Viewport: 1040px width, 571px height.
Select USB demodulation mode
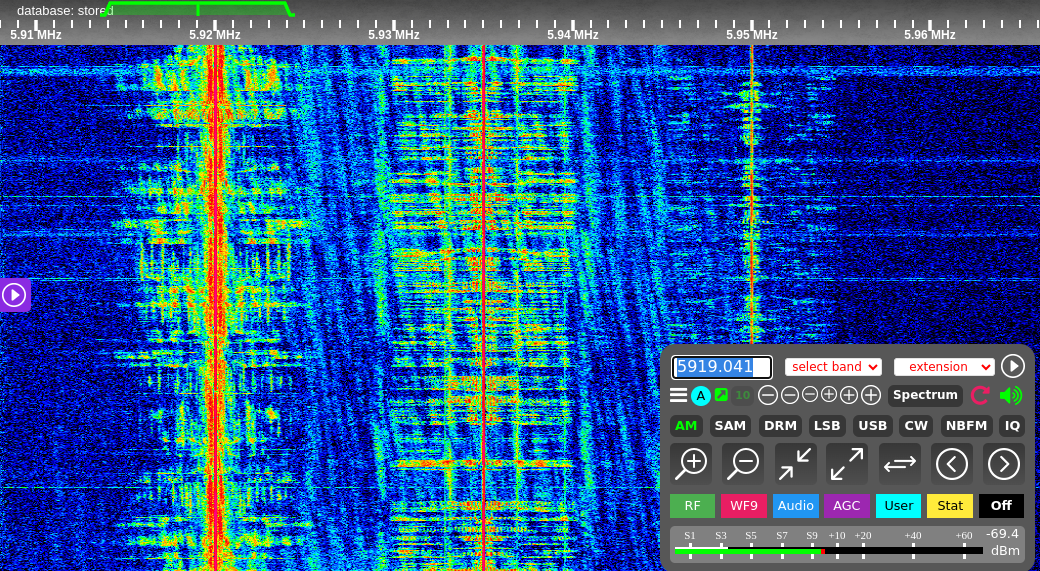(x=873, y=426)
